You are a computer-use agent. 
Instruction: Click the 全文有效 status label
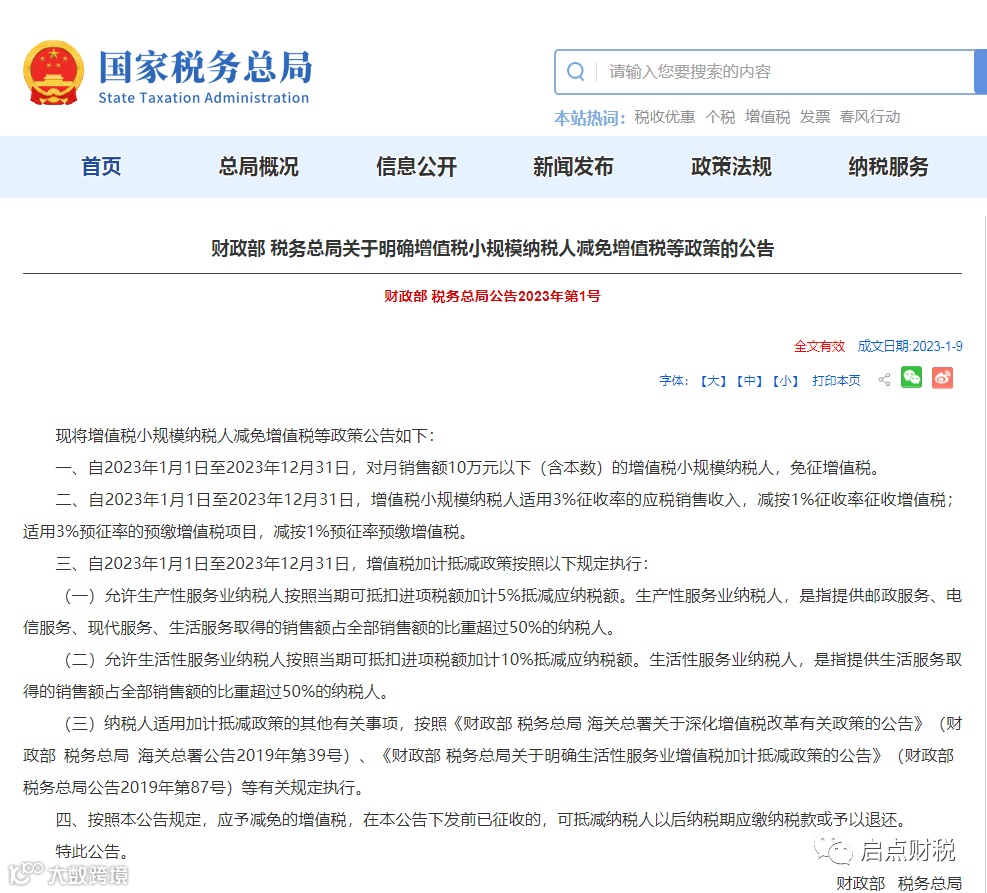coord(819,346)
